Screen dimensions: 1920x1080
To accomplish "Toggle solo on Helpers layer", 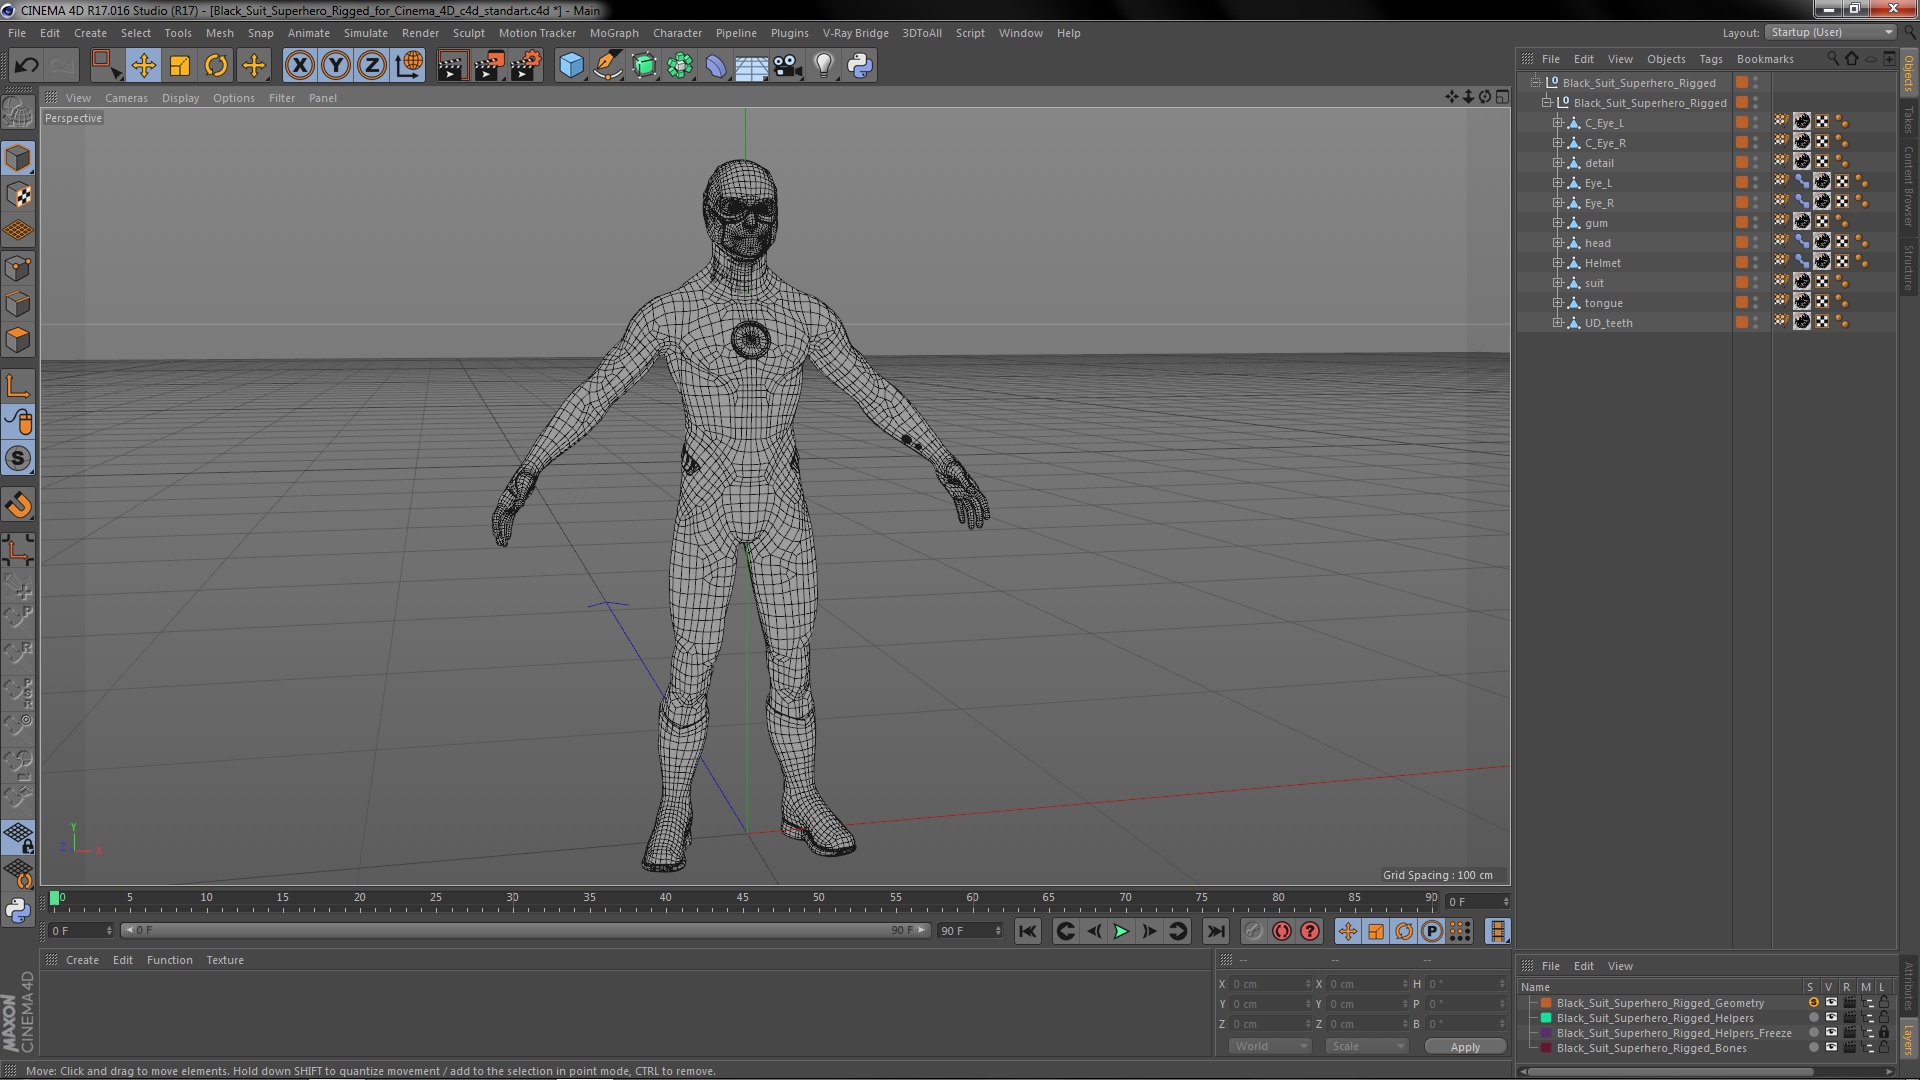I will [1813, 1018].
